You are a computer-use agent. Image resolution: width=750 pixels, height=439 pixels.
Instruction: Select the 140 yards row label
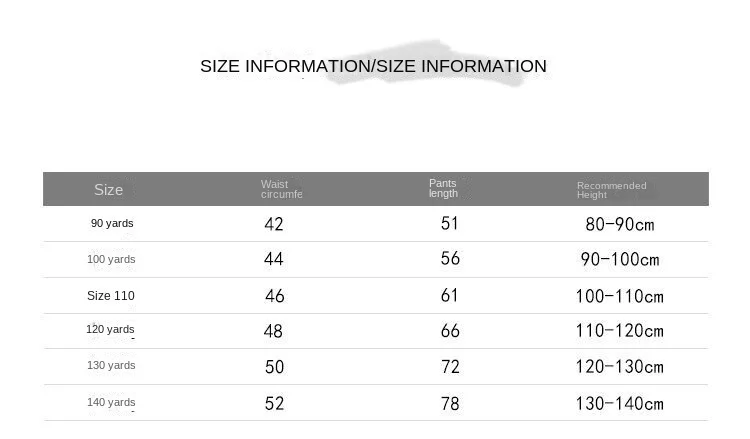tap(111, 402)
